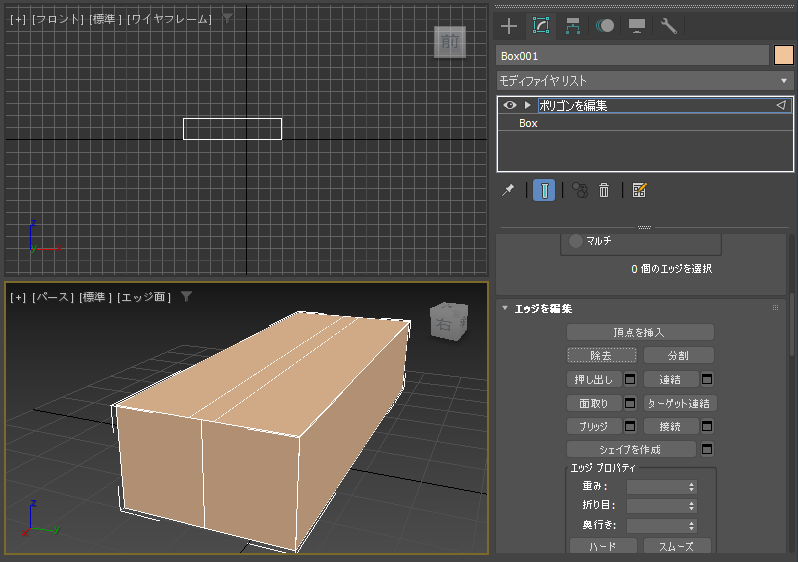Open the [ワイヤフレーム] shading menu
798x562 pixels.
pos(169,19)
